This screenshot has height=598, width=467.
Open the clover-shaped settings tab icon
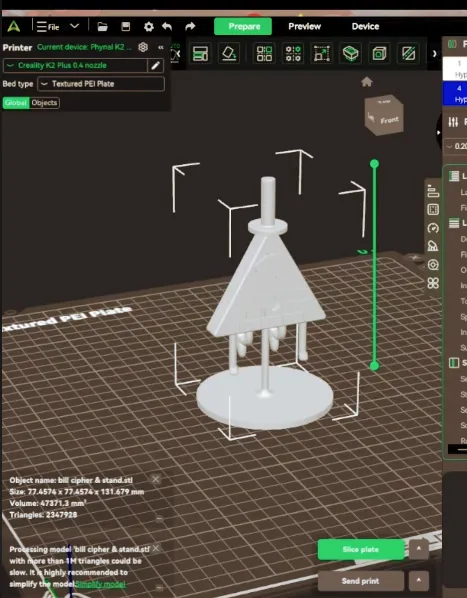[433, 283]
